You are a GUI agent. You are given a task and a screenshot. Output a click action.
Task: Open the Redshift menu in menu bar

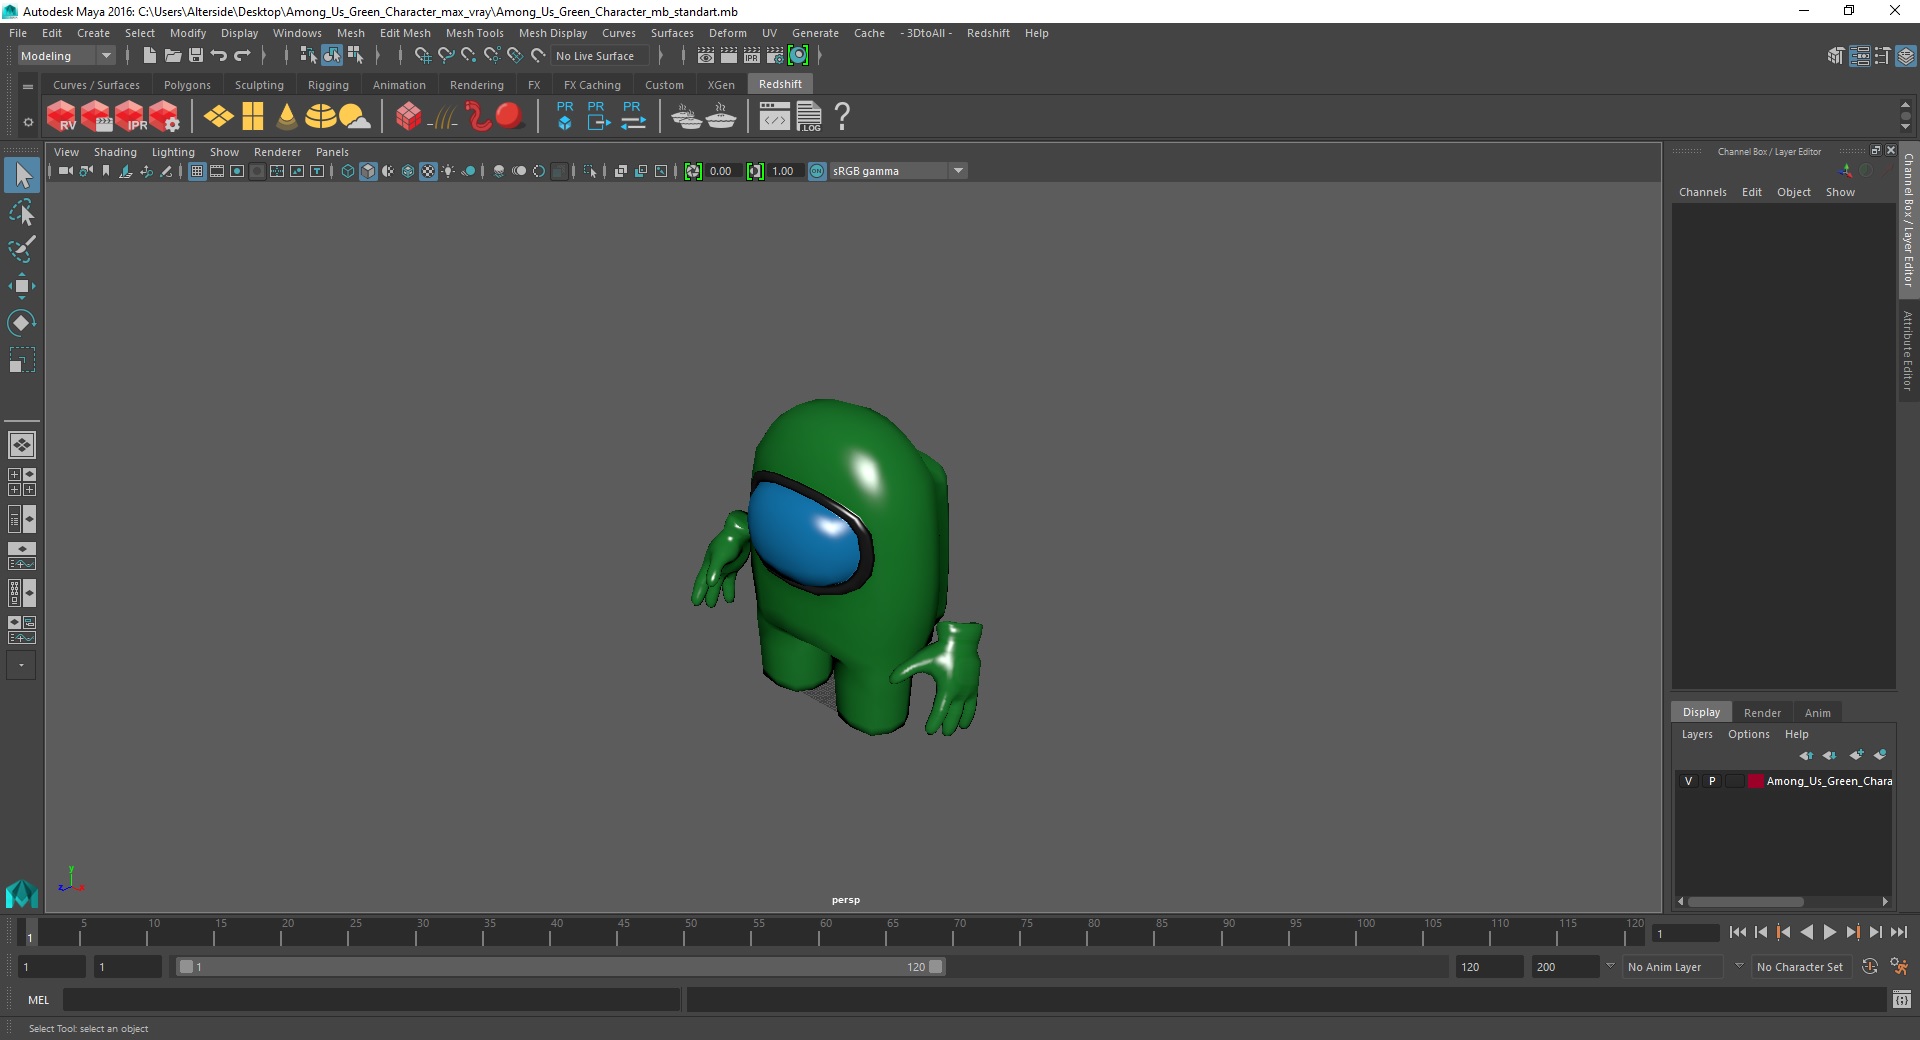988,33
